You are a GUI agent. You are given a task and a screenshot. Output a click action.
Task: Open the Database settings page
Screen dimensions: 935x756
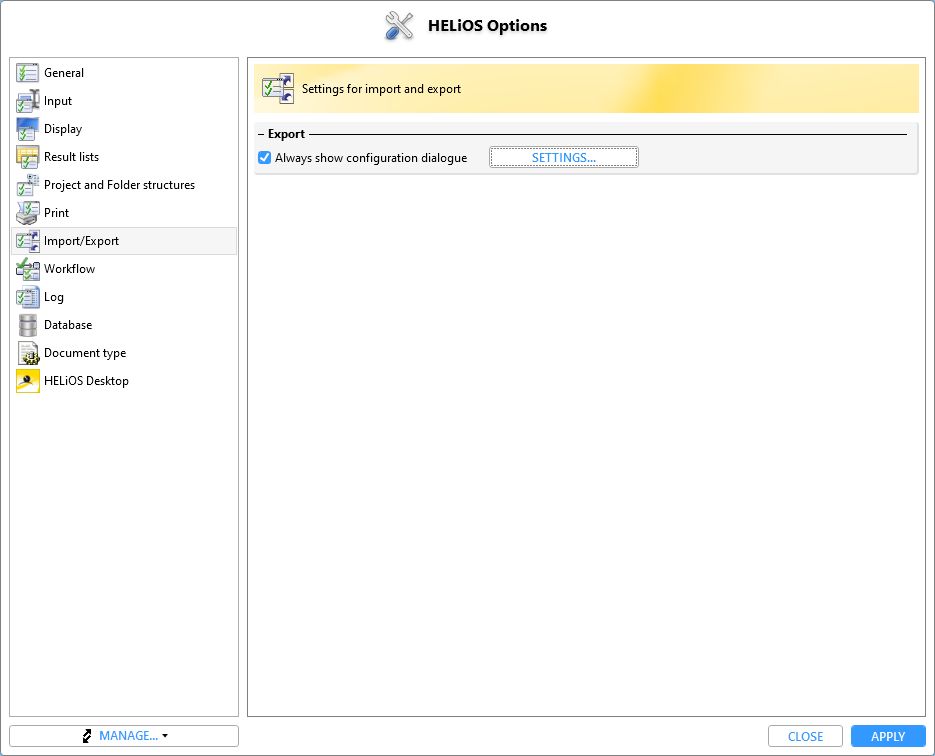[68, 325]
